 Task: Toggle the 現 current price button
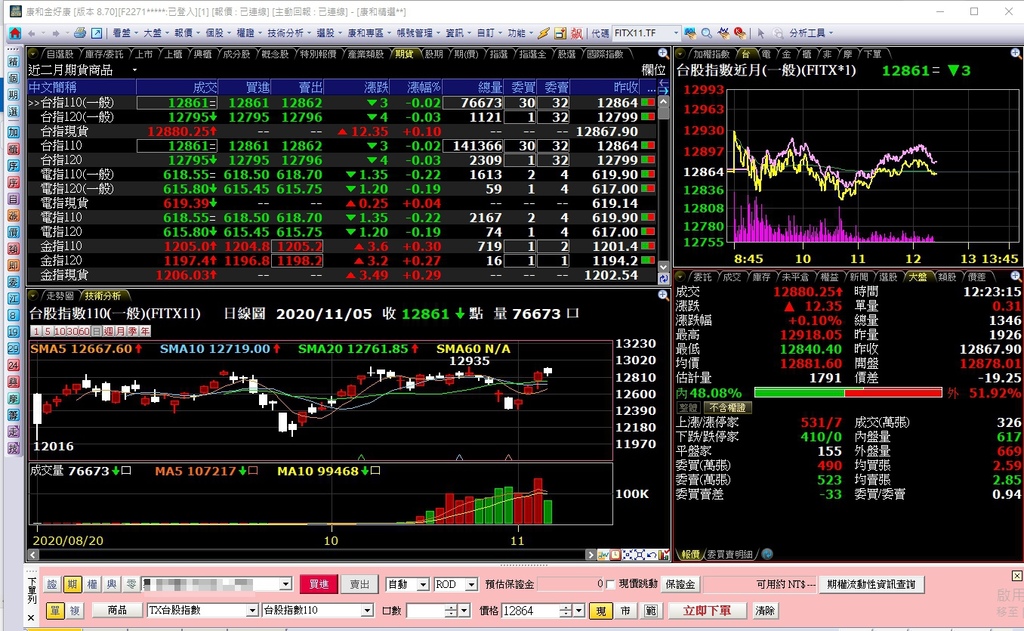point(601,611)
